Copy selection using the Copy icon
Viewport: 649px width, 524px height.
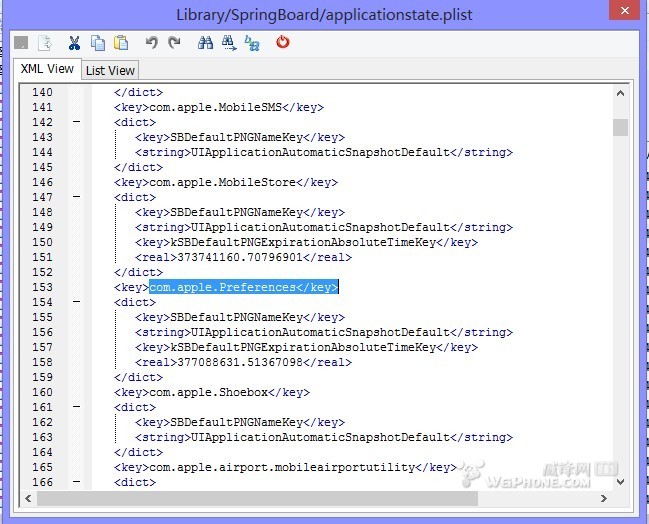pos(98,43)
